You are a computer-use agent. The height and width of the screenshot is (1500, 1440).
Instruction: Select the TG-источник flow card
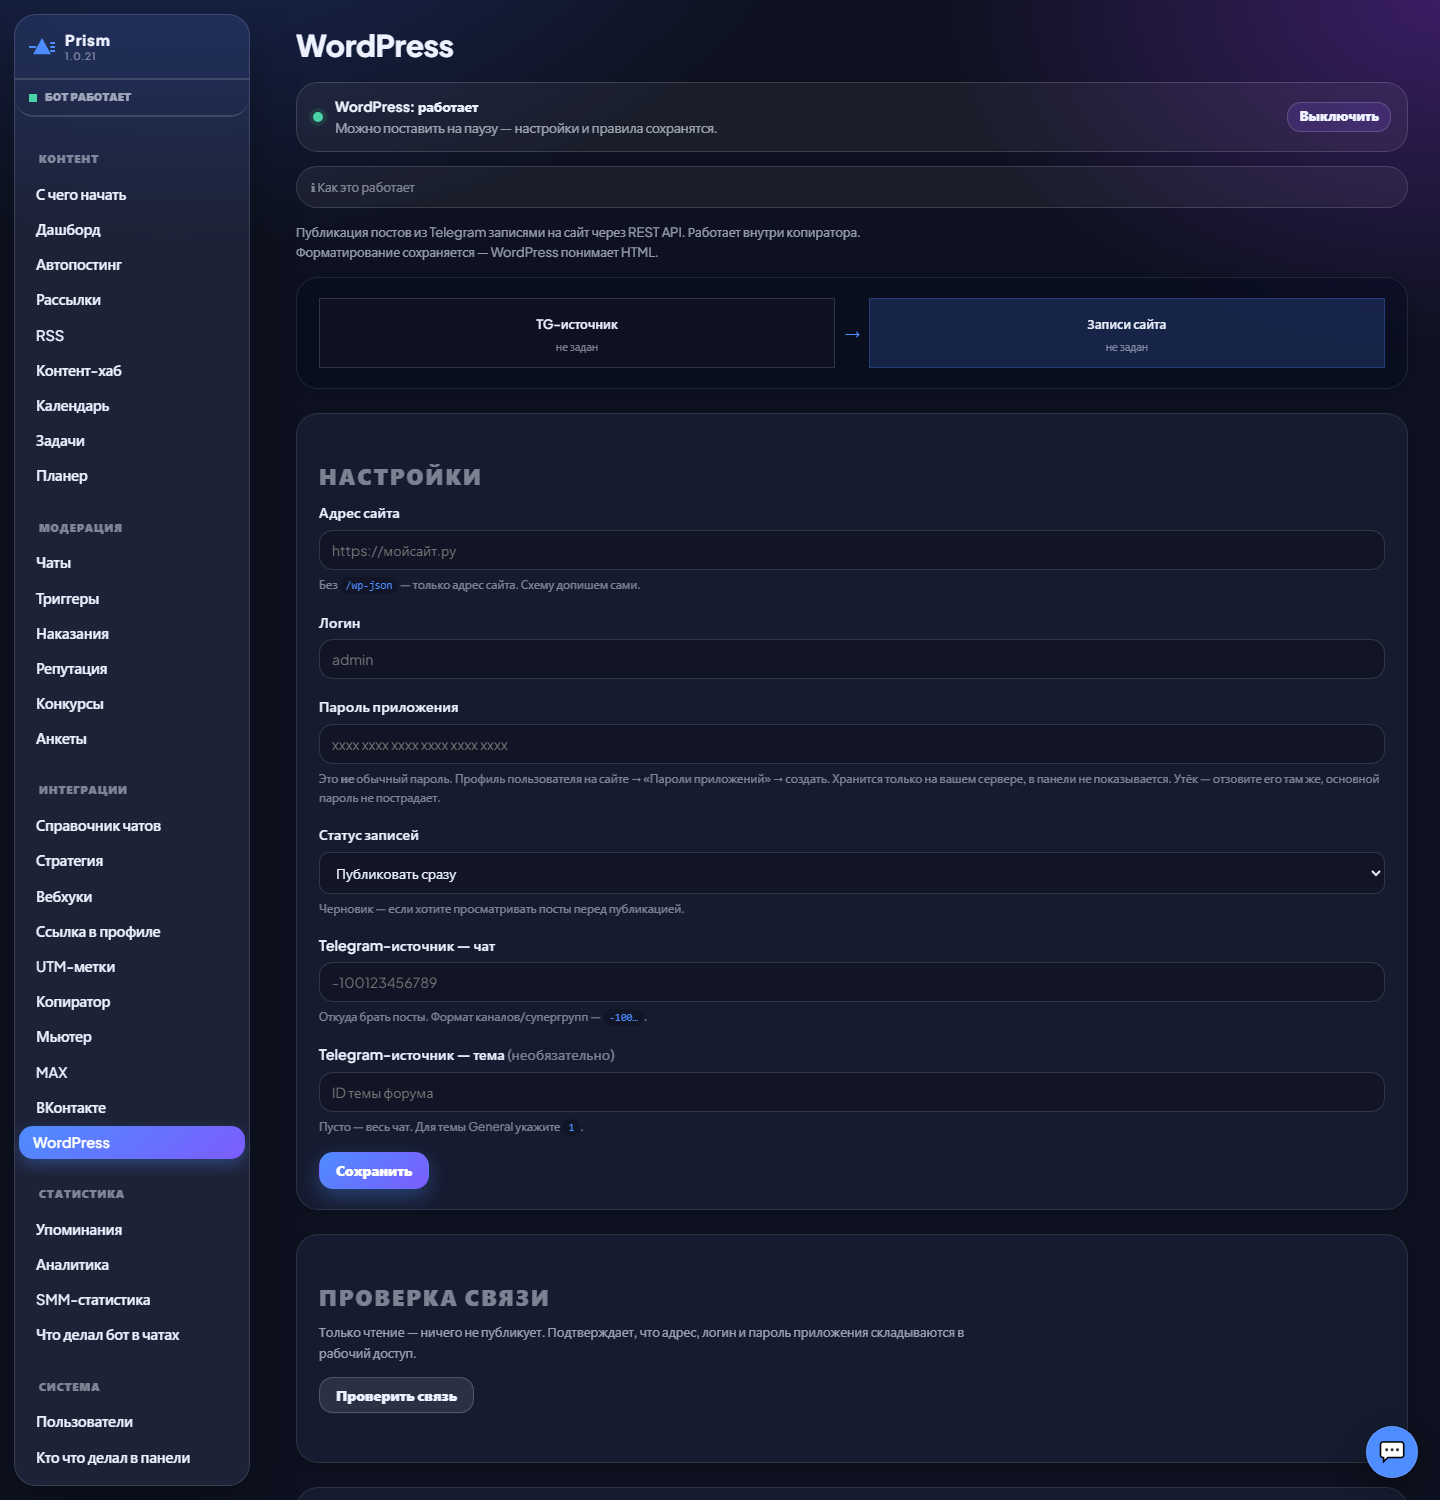pos(577,333)
